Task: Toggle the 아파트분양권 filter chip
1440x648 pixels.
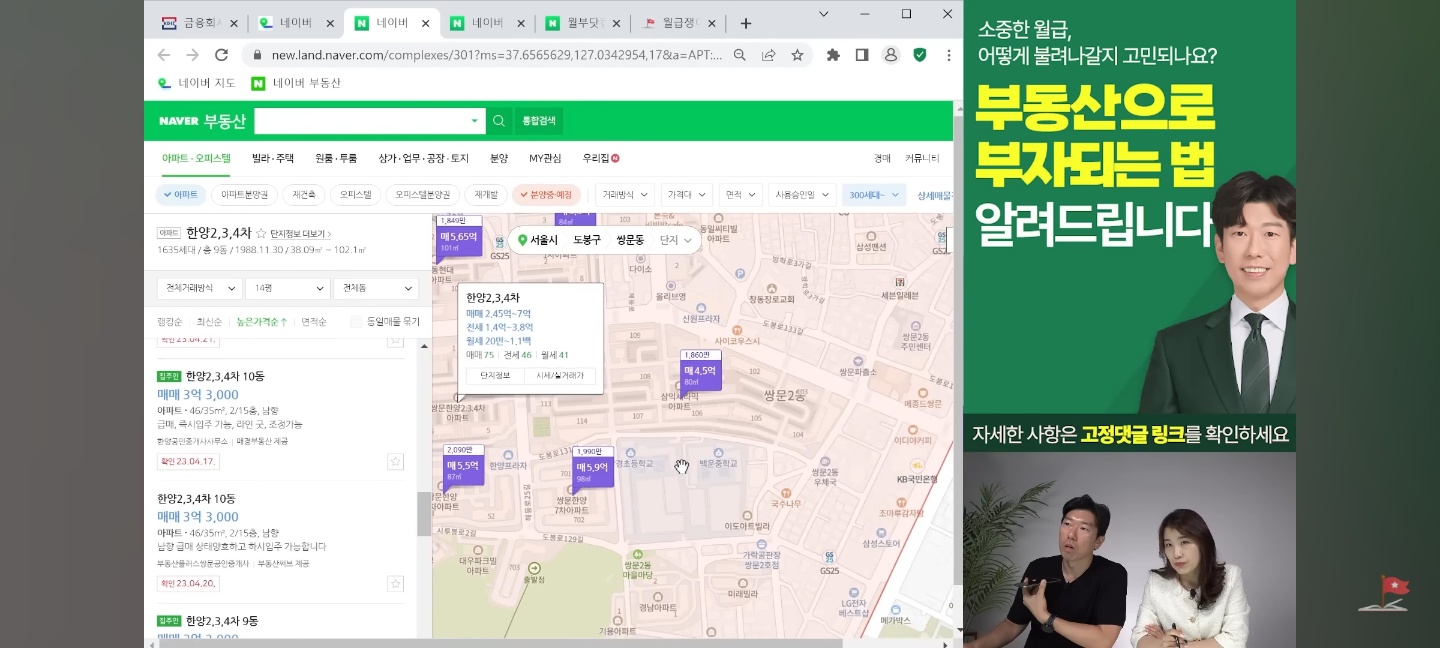Action: (244, 195)
